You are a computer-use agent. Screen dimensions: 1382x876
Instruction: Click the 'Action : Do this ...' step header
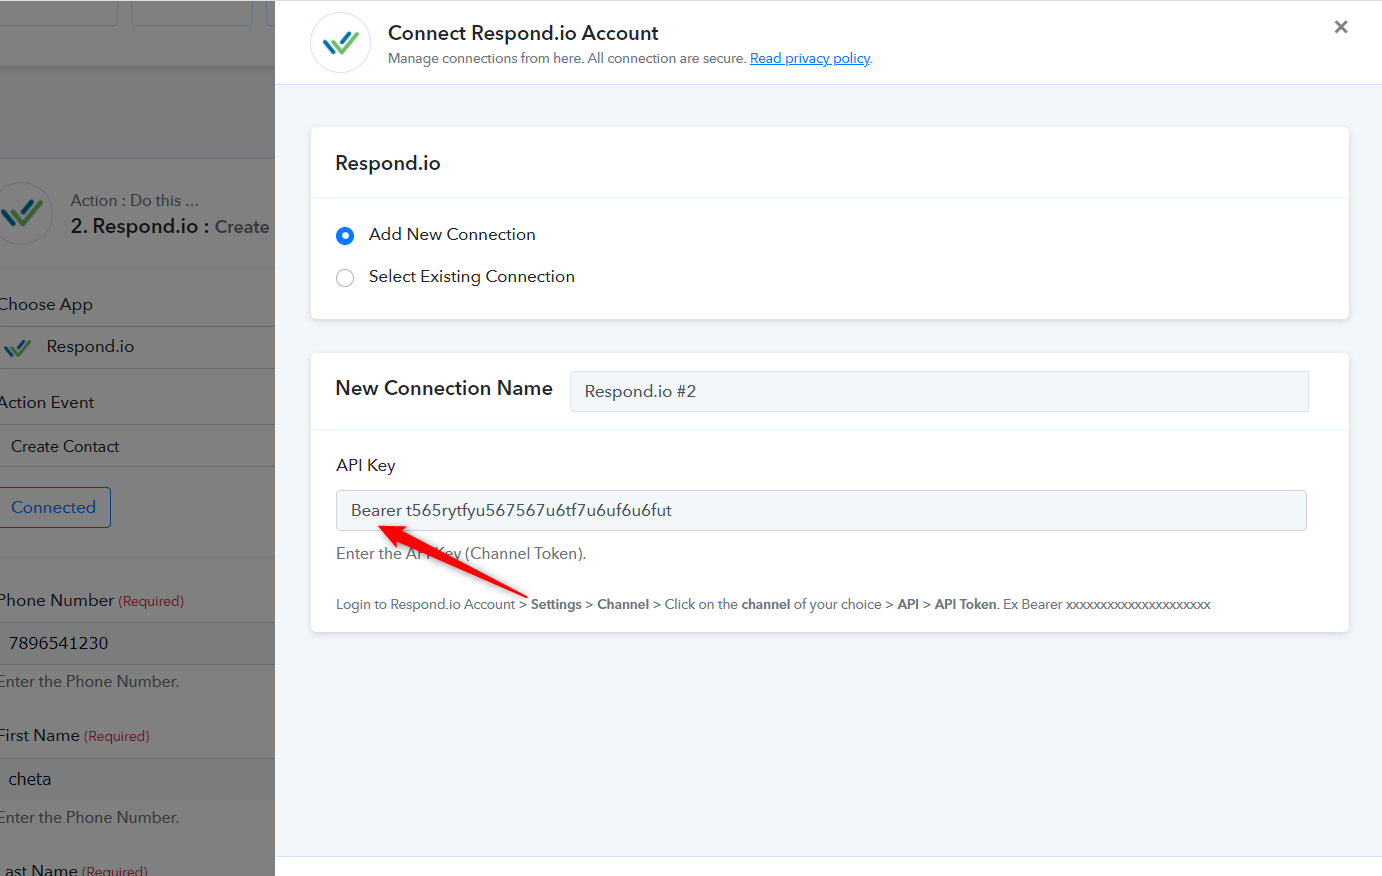tap(135, 200)
